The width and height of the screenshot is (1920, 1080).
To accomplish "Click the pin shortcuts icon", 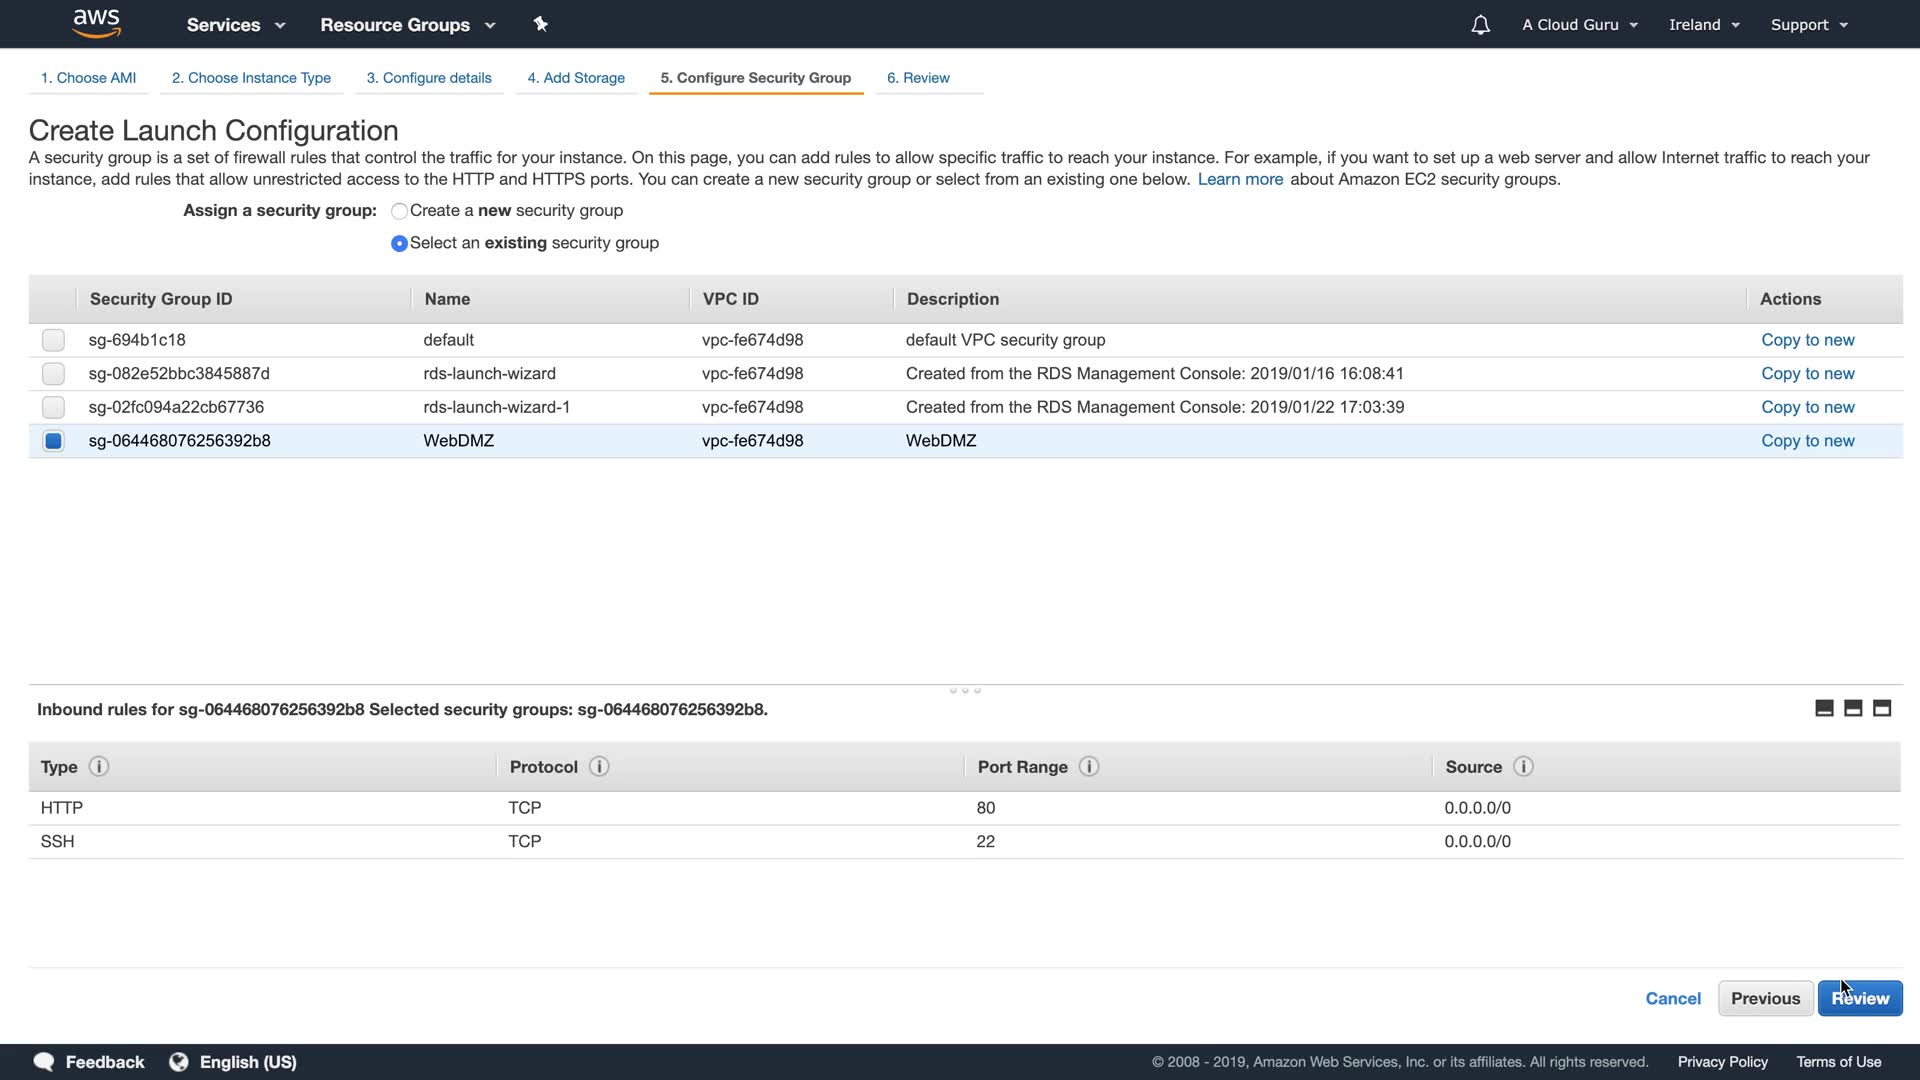I will [540, 24].
